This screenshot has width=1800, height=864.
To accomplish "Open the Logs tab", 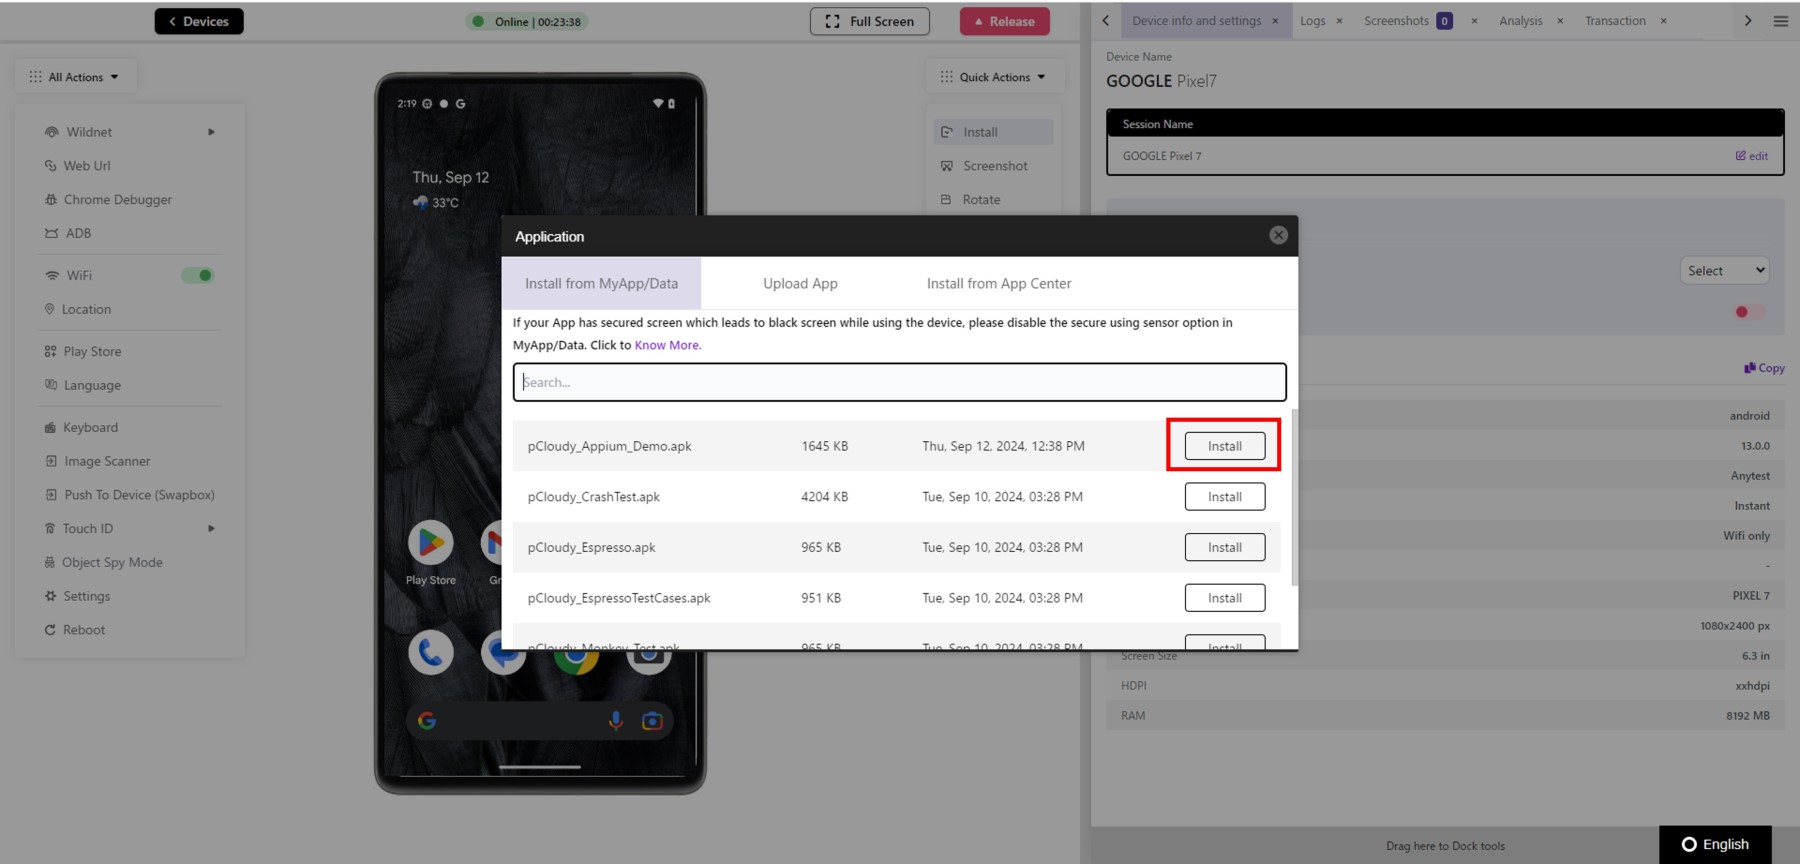I will click(1312, 21).
